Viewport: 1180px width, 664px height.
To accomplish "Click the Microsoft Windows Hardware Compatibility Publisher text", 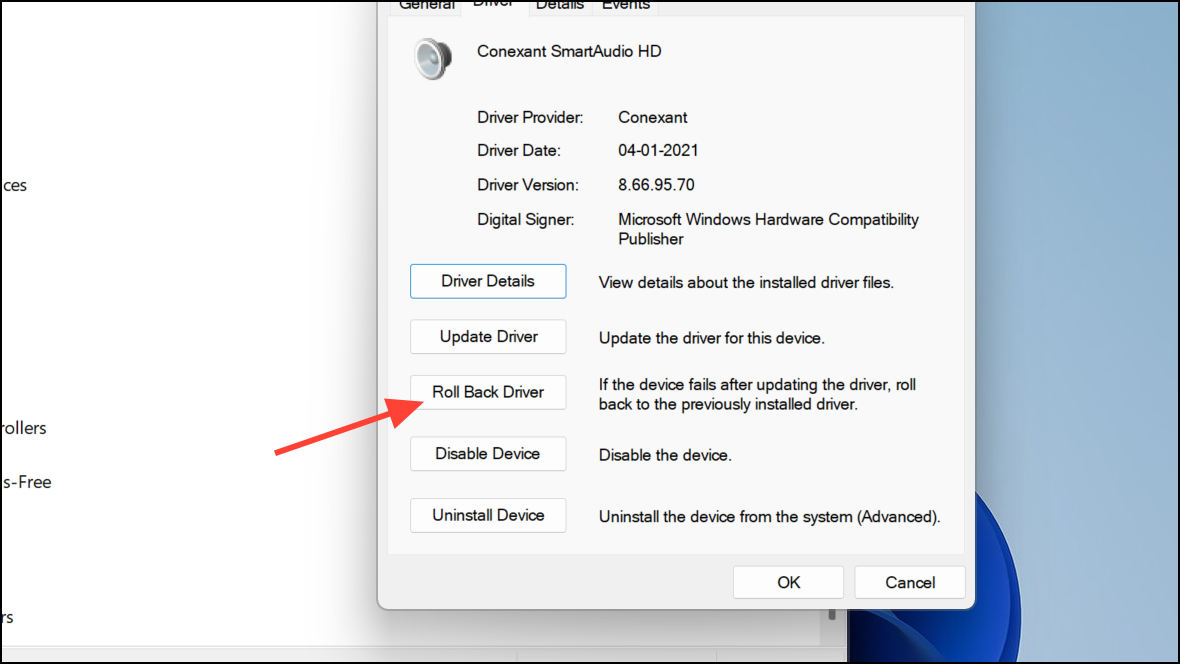I will point(768,229).
